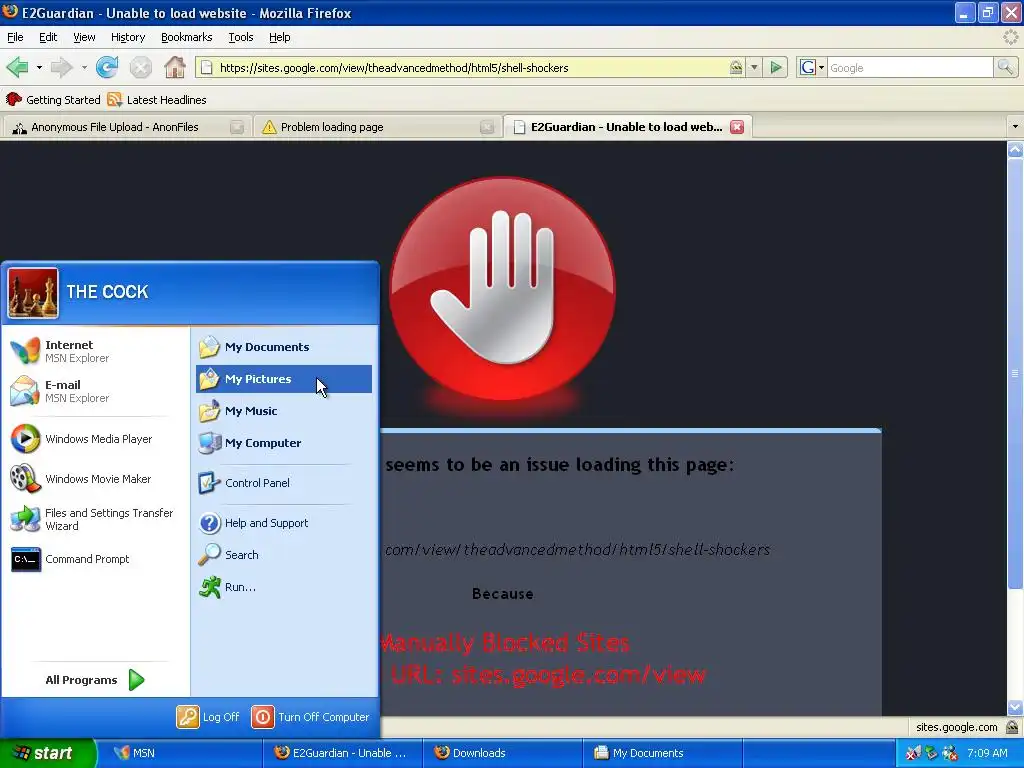Screen dimensions: 1024x768
Task: Expand the address bar URL history dropdown
Action: (754, 67)
